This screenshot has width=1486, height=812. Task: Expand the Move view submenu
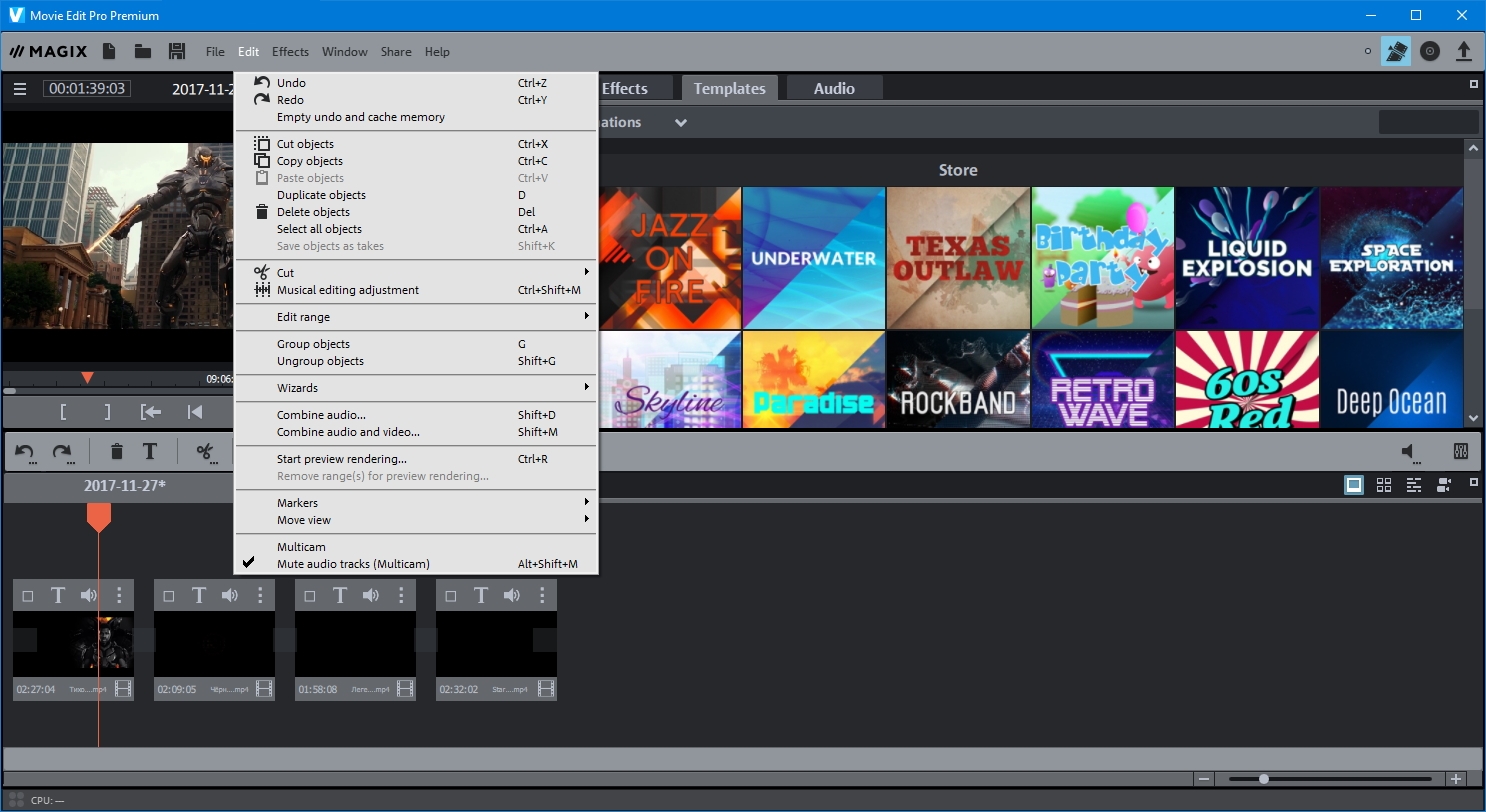coord(415,520)
